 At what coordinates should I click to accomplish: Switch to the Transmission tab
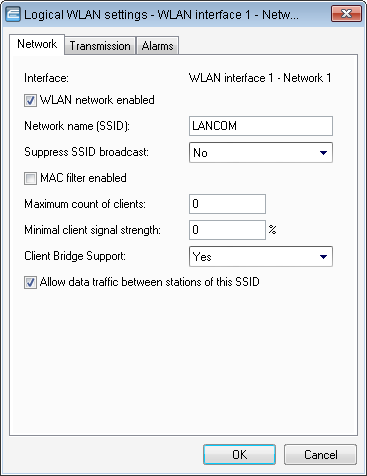point(100,46)
